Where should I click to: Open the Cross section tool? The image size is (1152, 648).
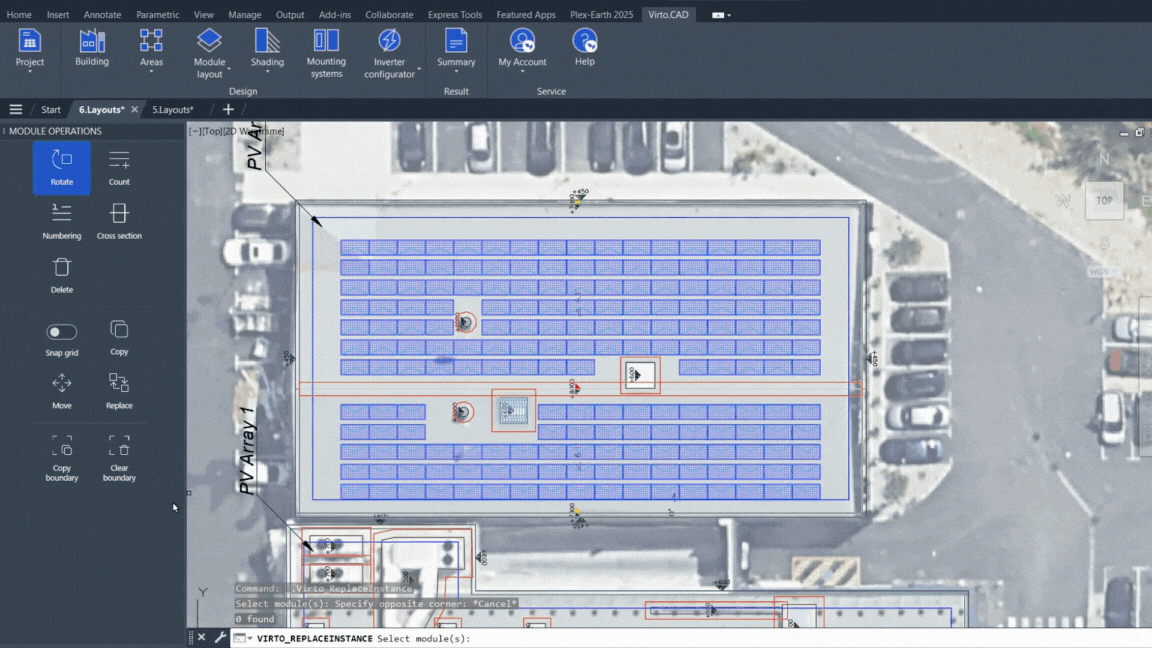click(119, 222)
